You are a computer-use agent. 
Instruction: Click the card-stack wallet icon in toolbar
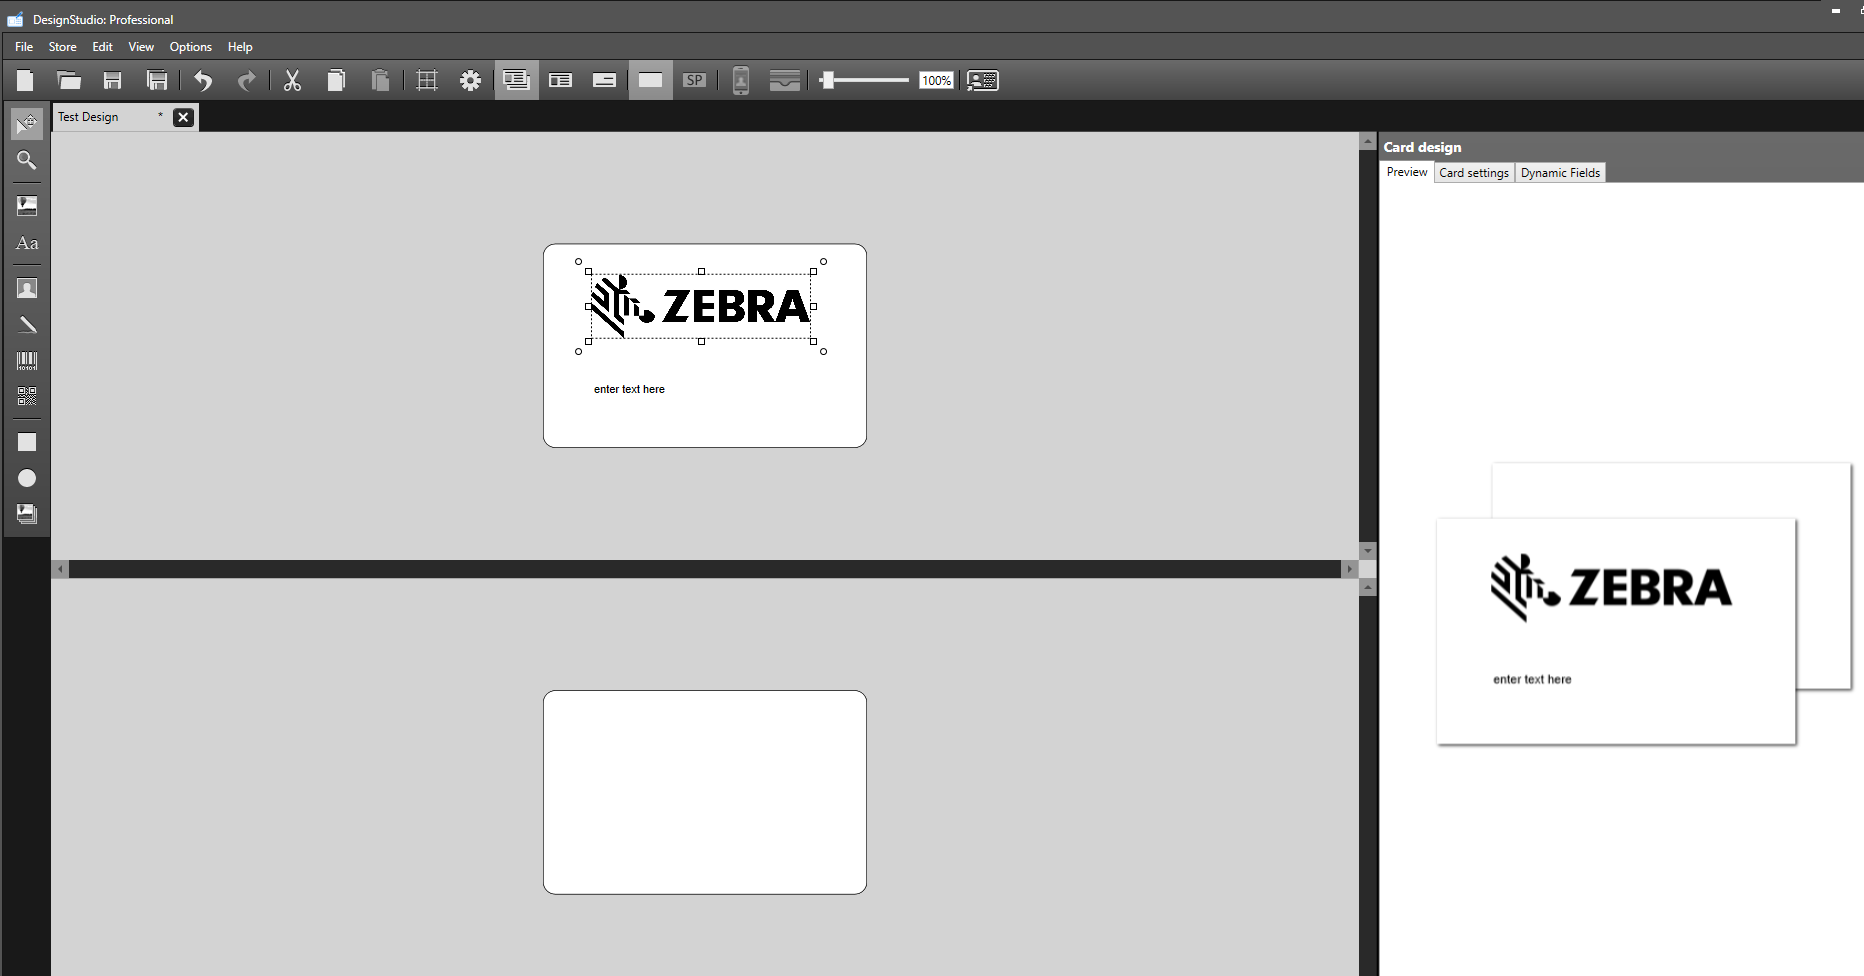point(785,81)
